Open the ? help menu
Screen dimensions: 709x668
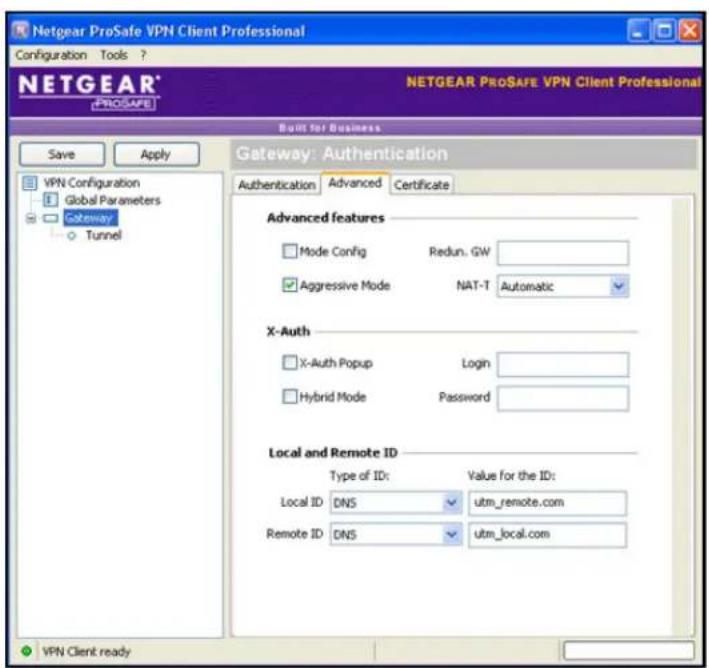143,55
